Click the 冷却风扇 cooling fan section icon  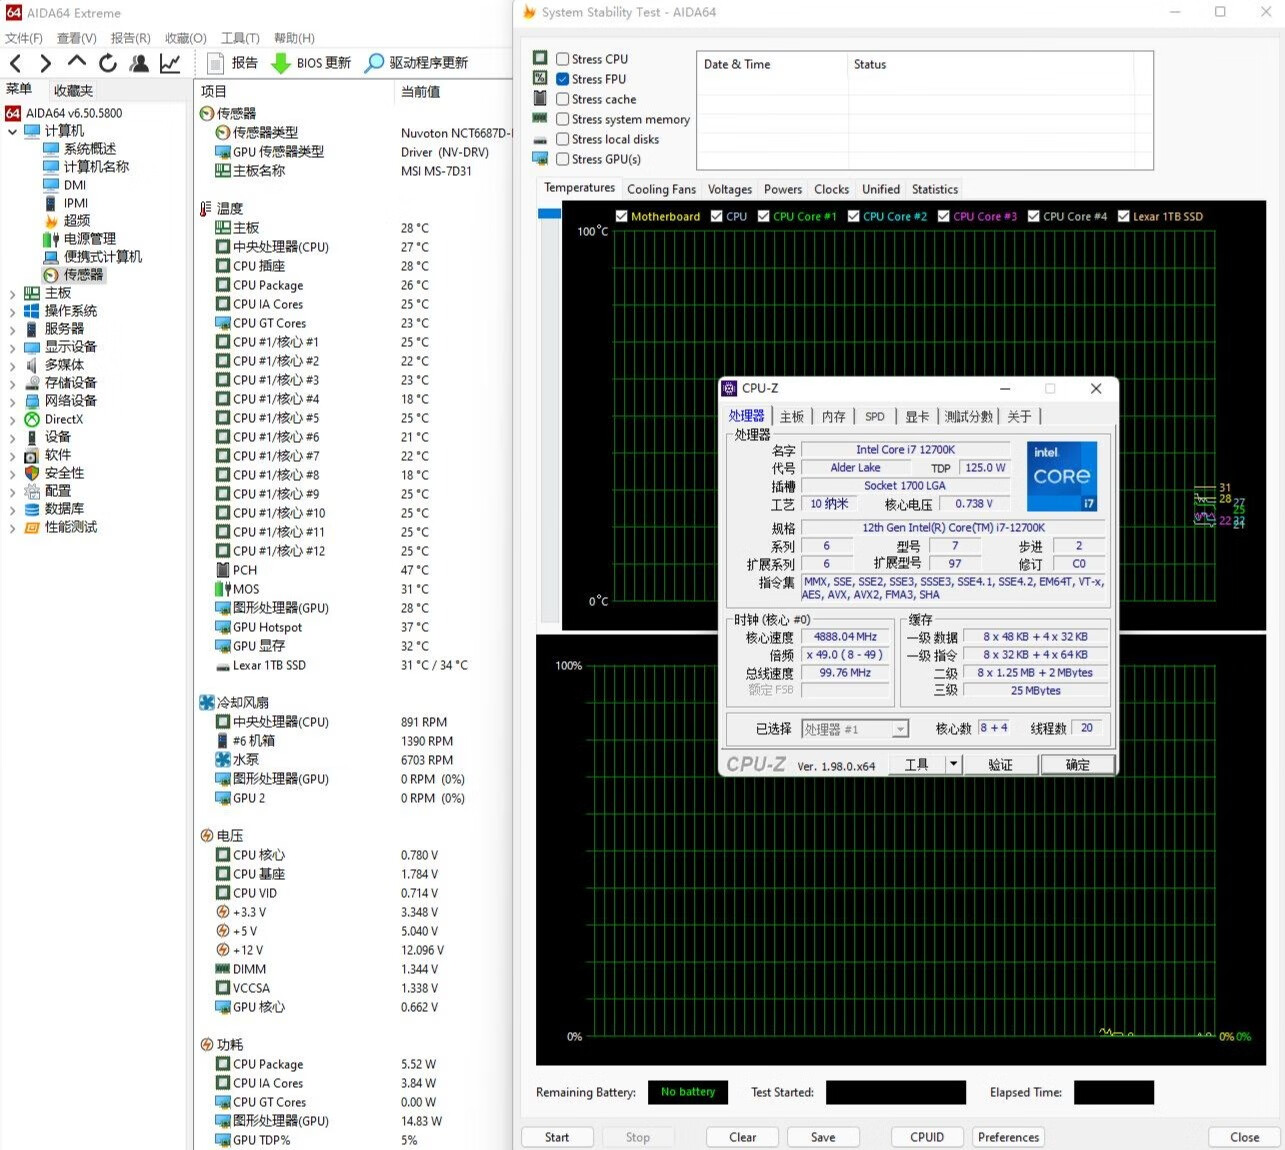(206, 703)
